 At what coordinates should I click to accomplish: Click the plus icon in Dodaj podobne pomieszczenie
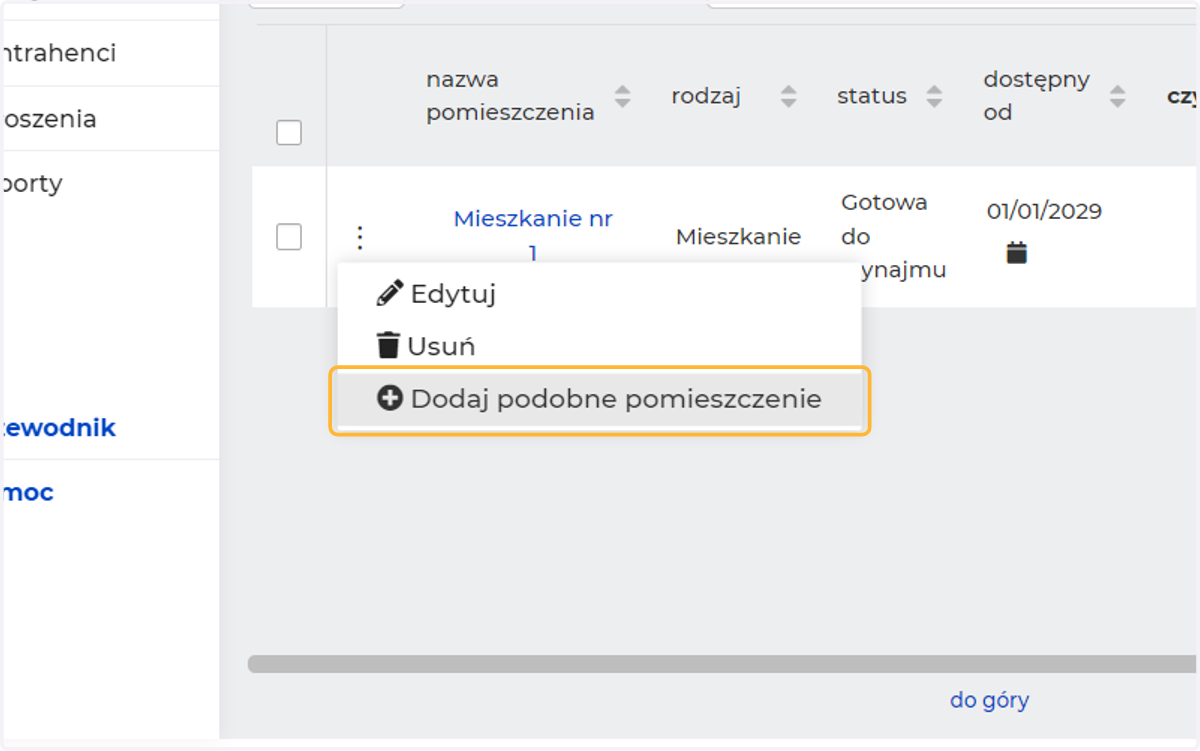click(x=389, y=399)
